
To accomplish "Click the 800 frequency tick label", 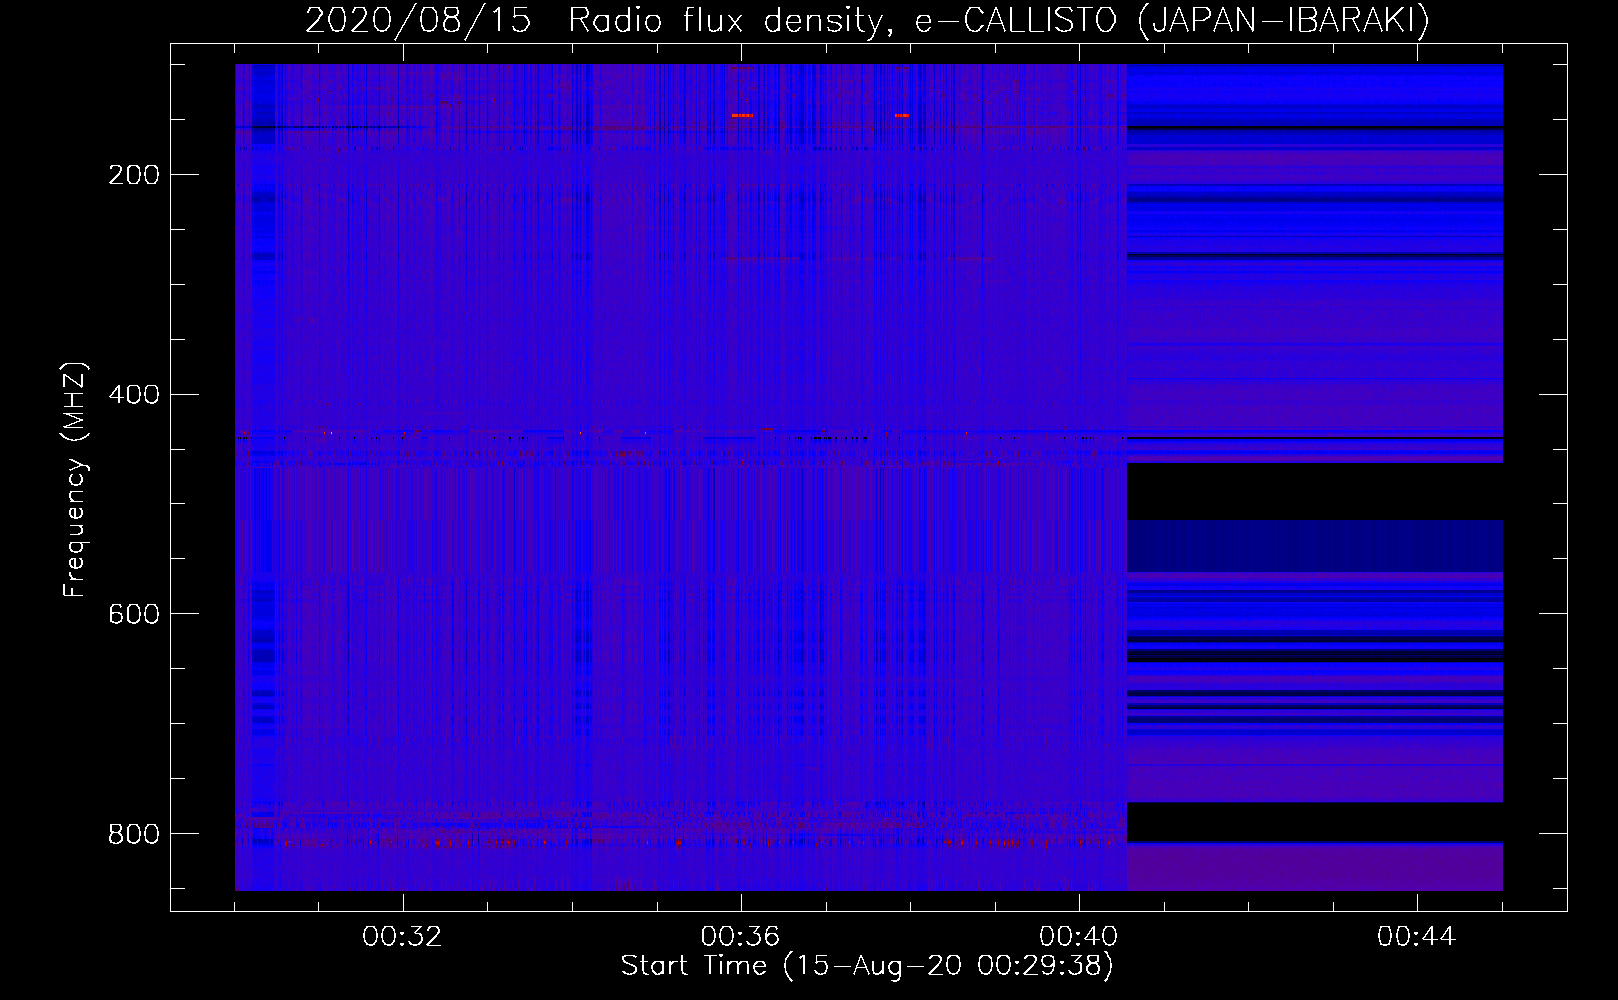I will pos(134,833).
